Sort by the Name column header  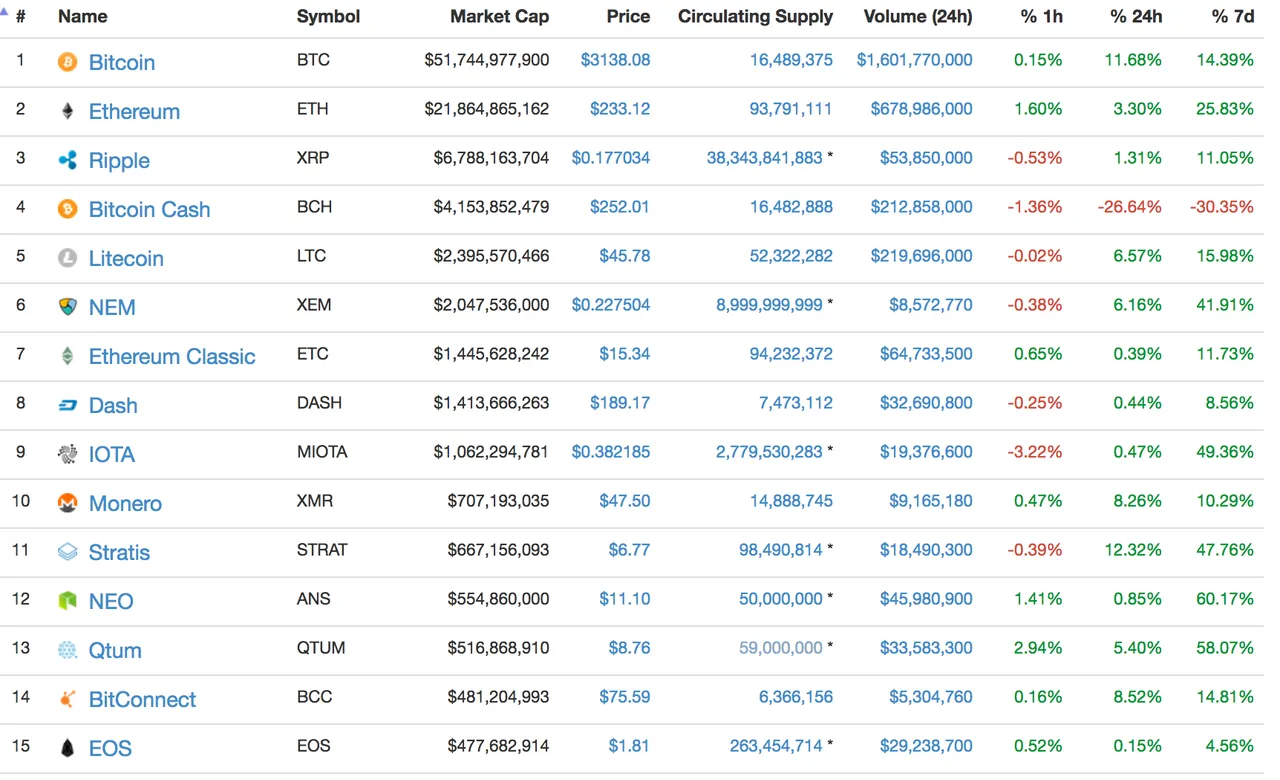tap(82, 17)
